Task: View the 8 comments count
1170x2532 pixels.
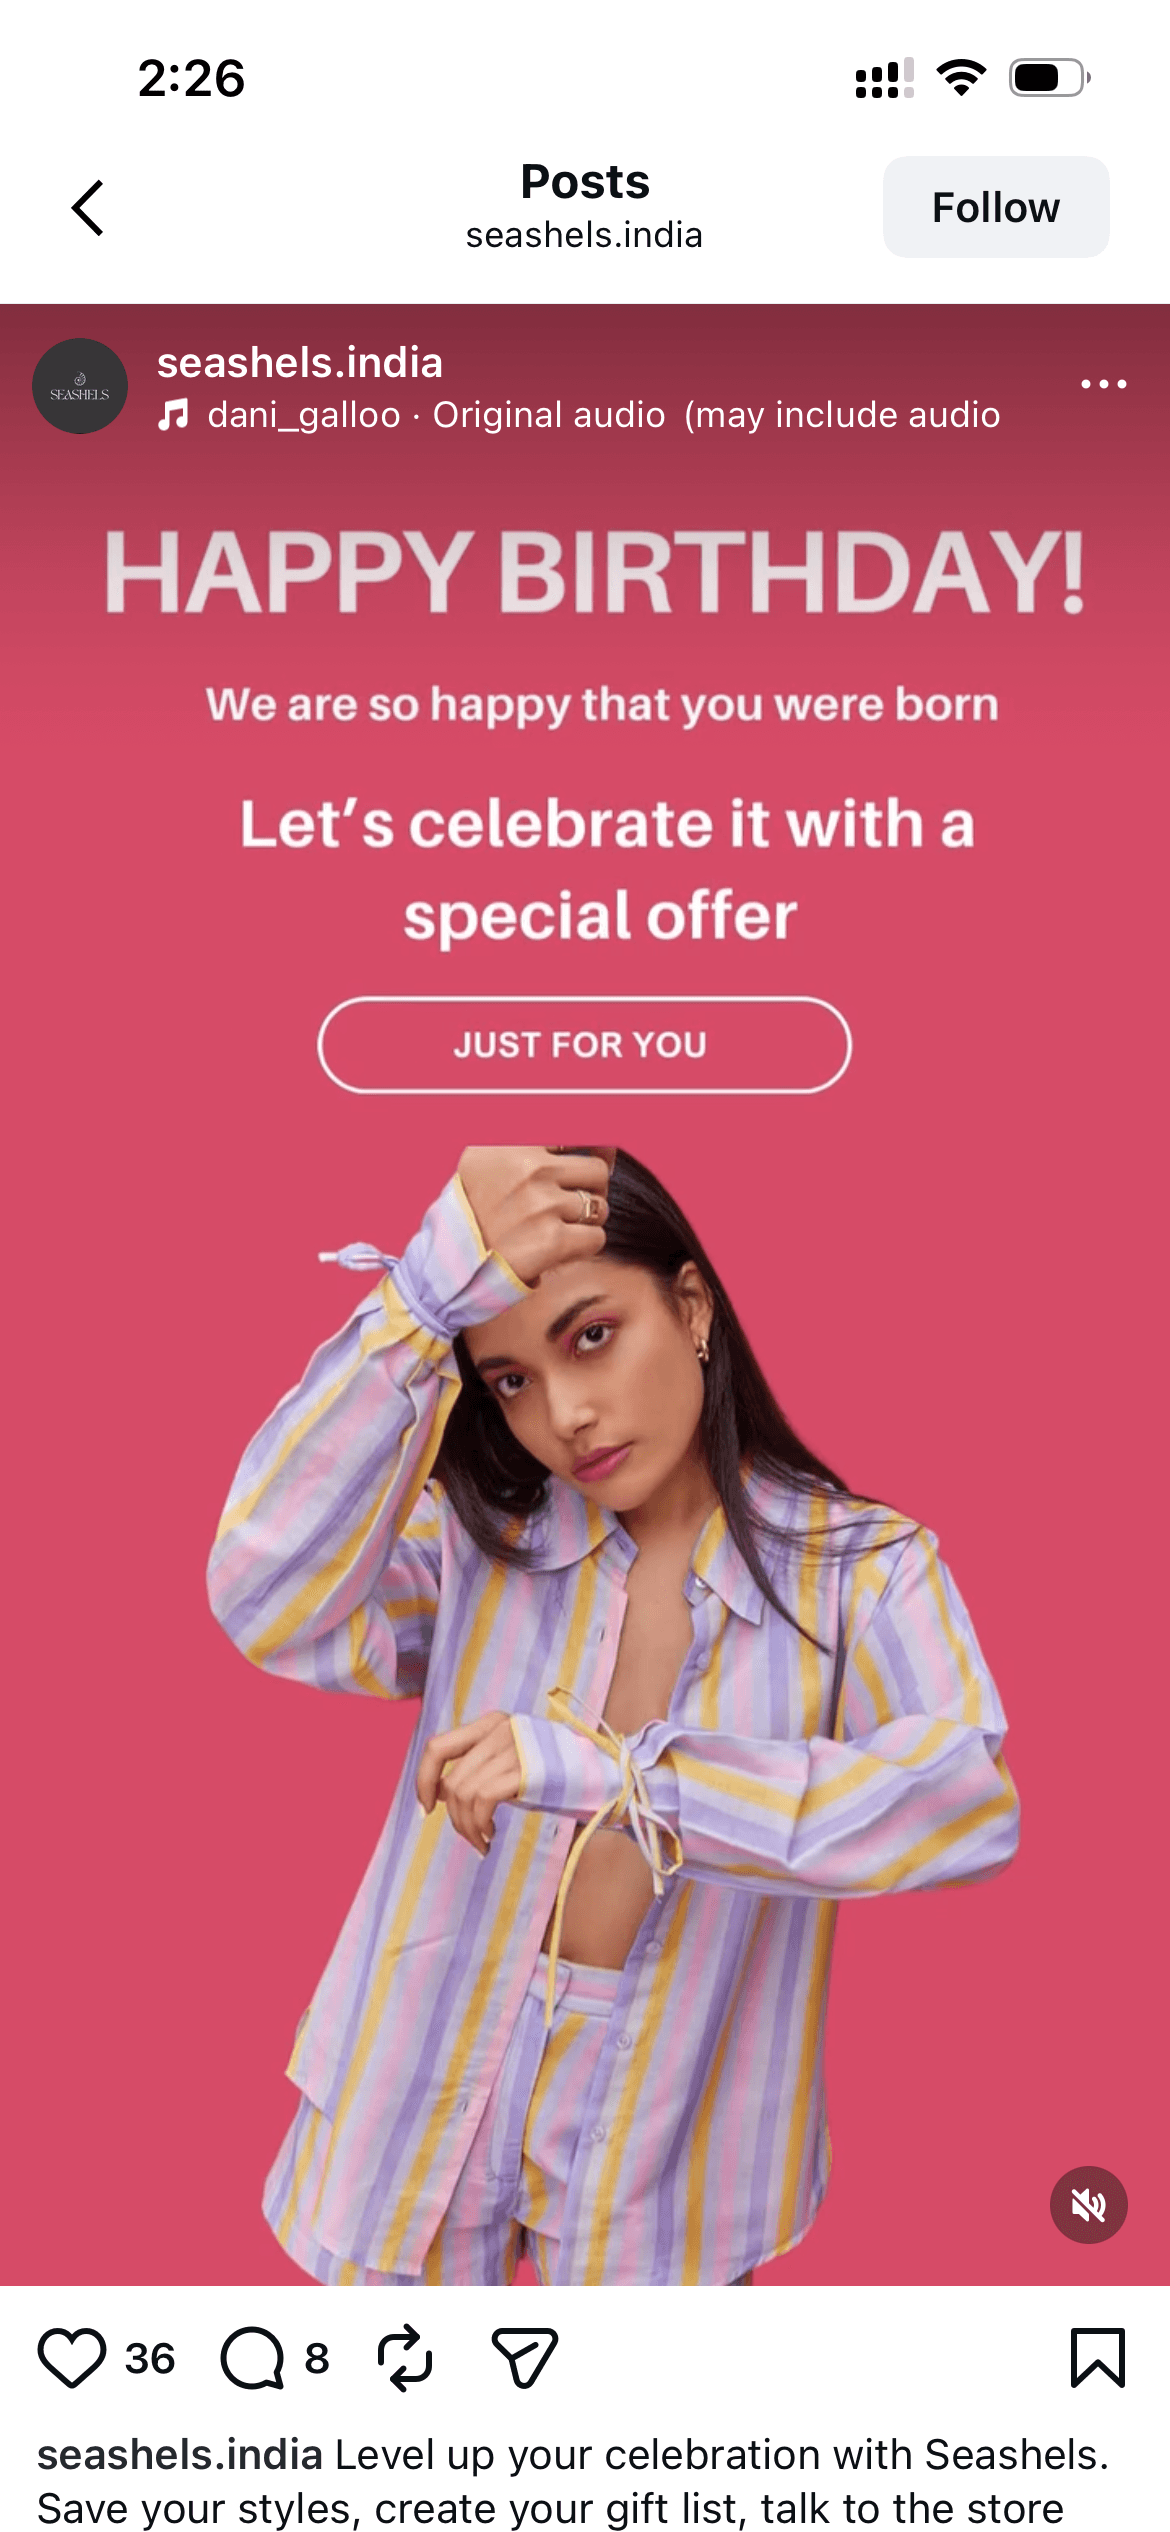Action: [x=317, y=2358]
